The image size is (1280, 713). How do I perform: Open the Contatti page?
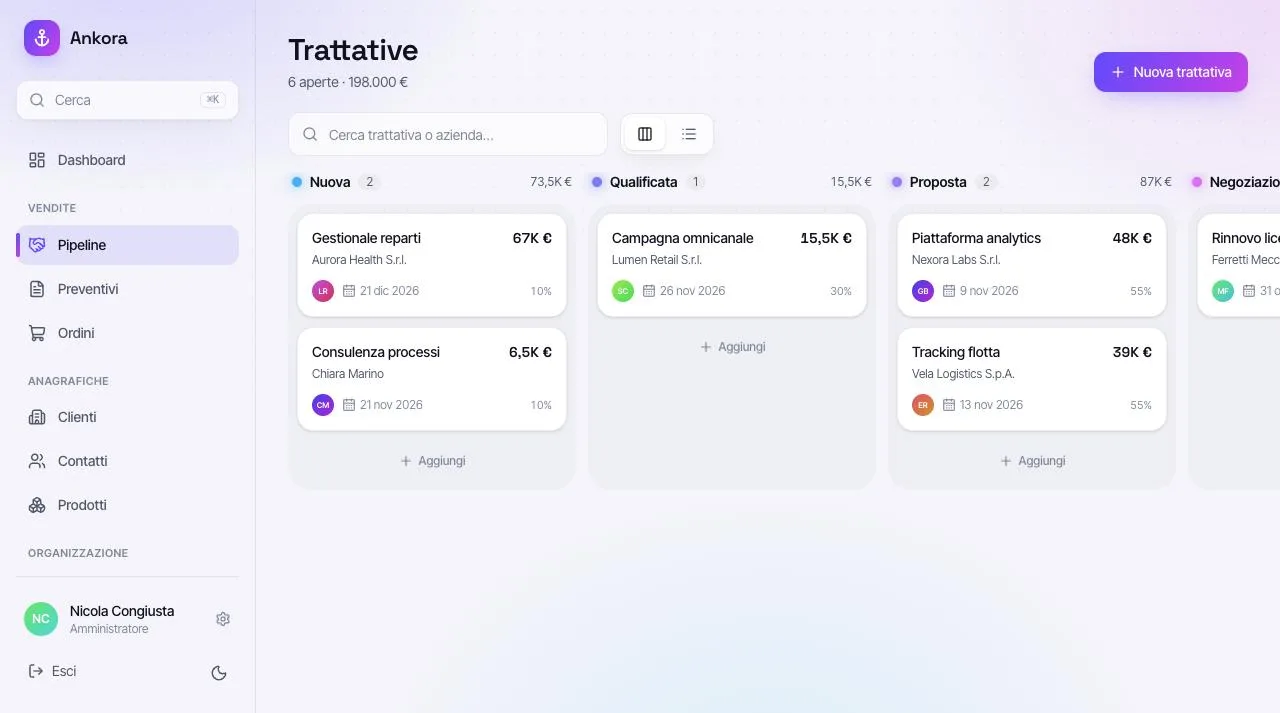(x=128, y=461)
